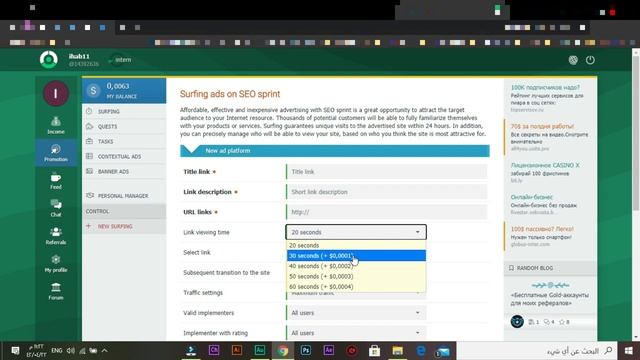Screen dimensions: 640x360
Task: Open Photoshop from the taskbar
Action: click(x=306, y=351)
